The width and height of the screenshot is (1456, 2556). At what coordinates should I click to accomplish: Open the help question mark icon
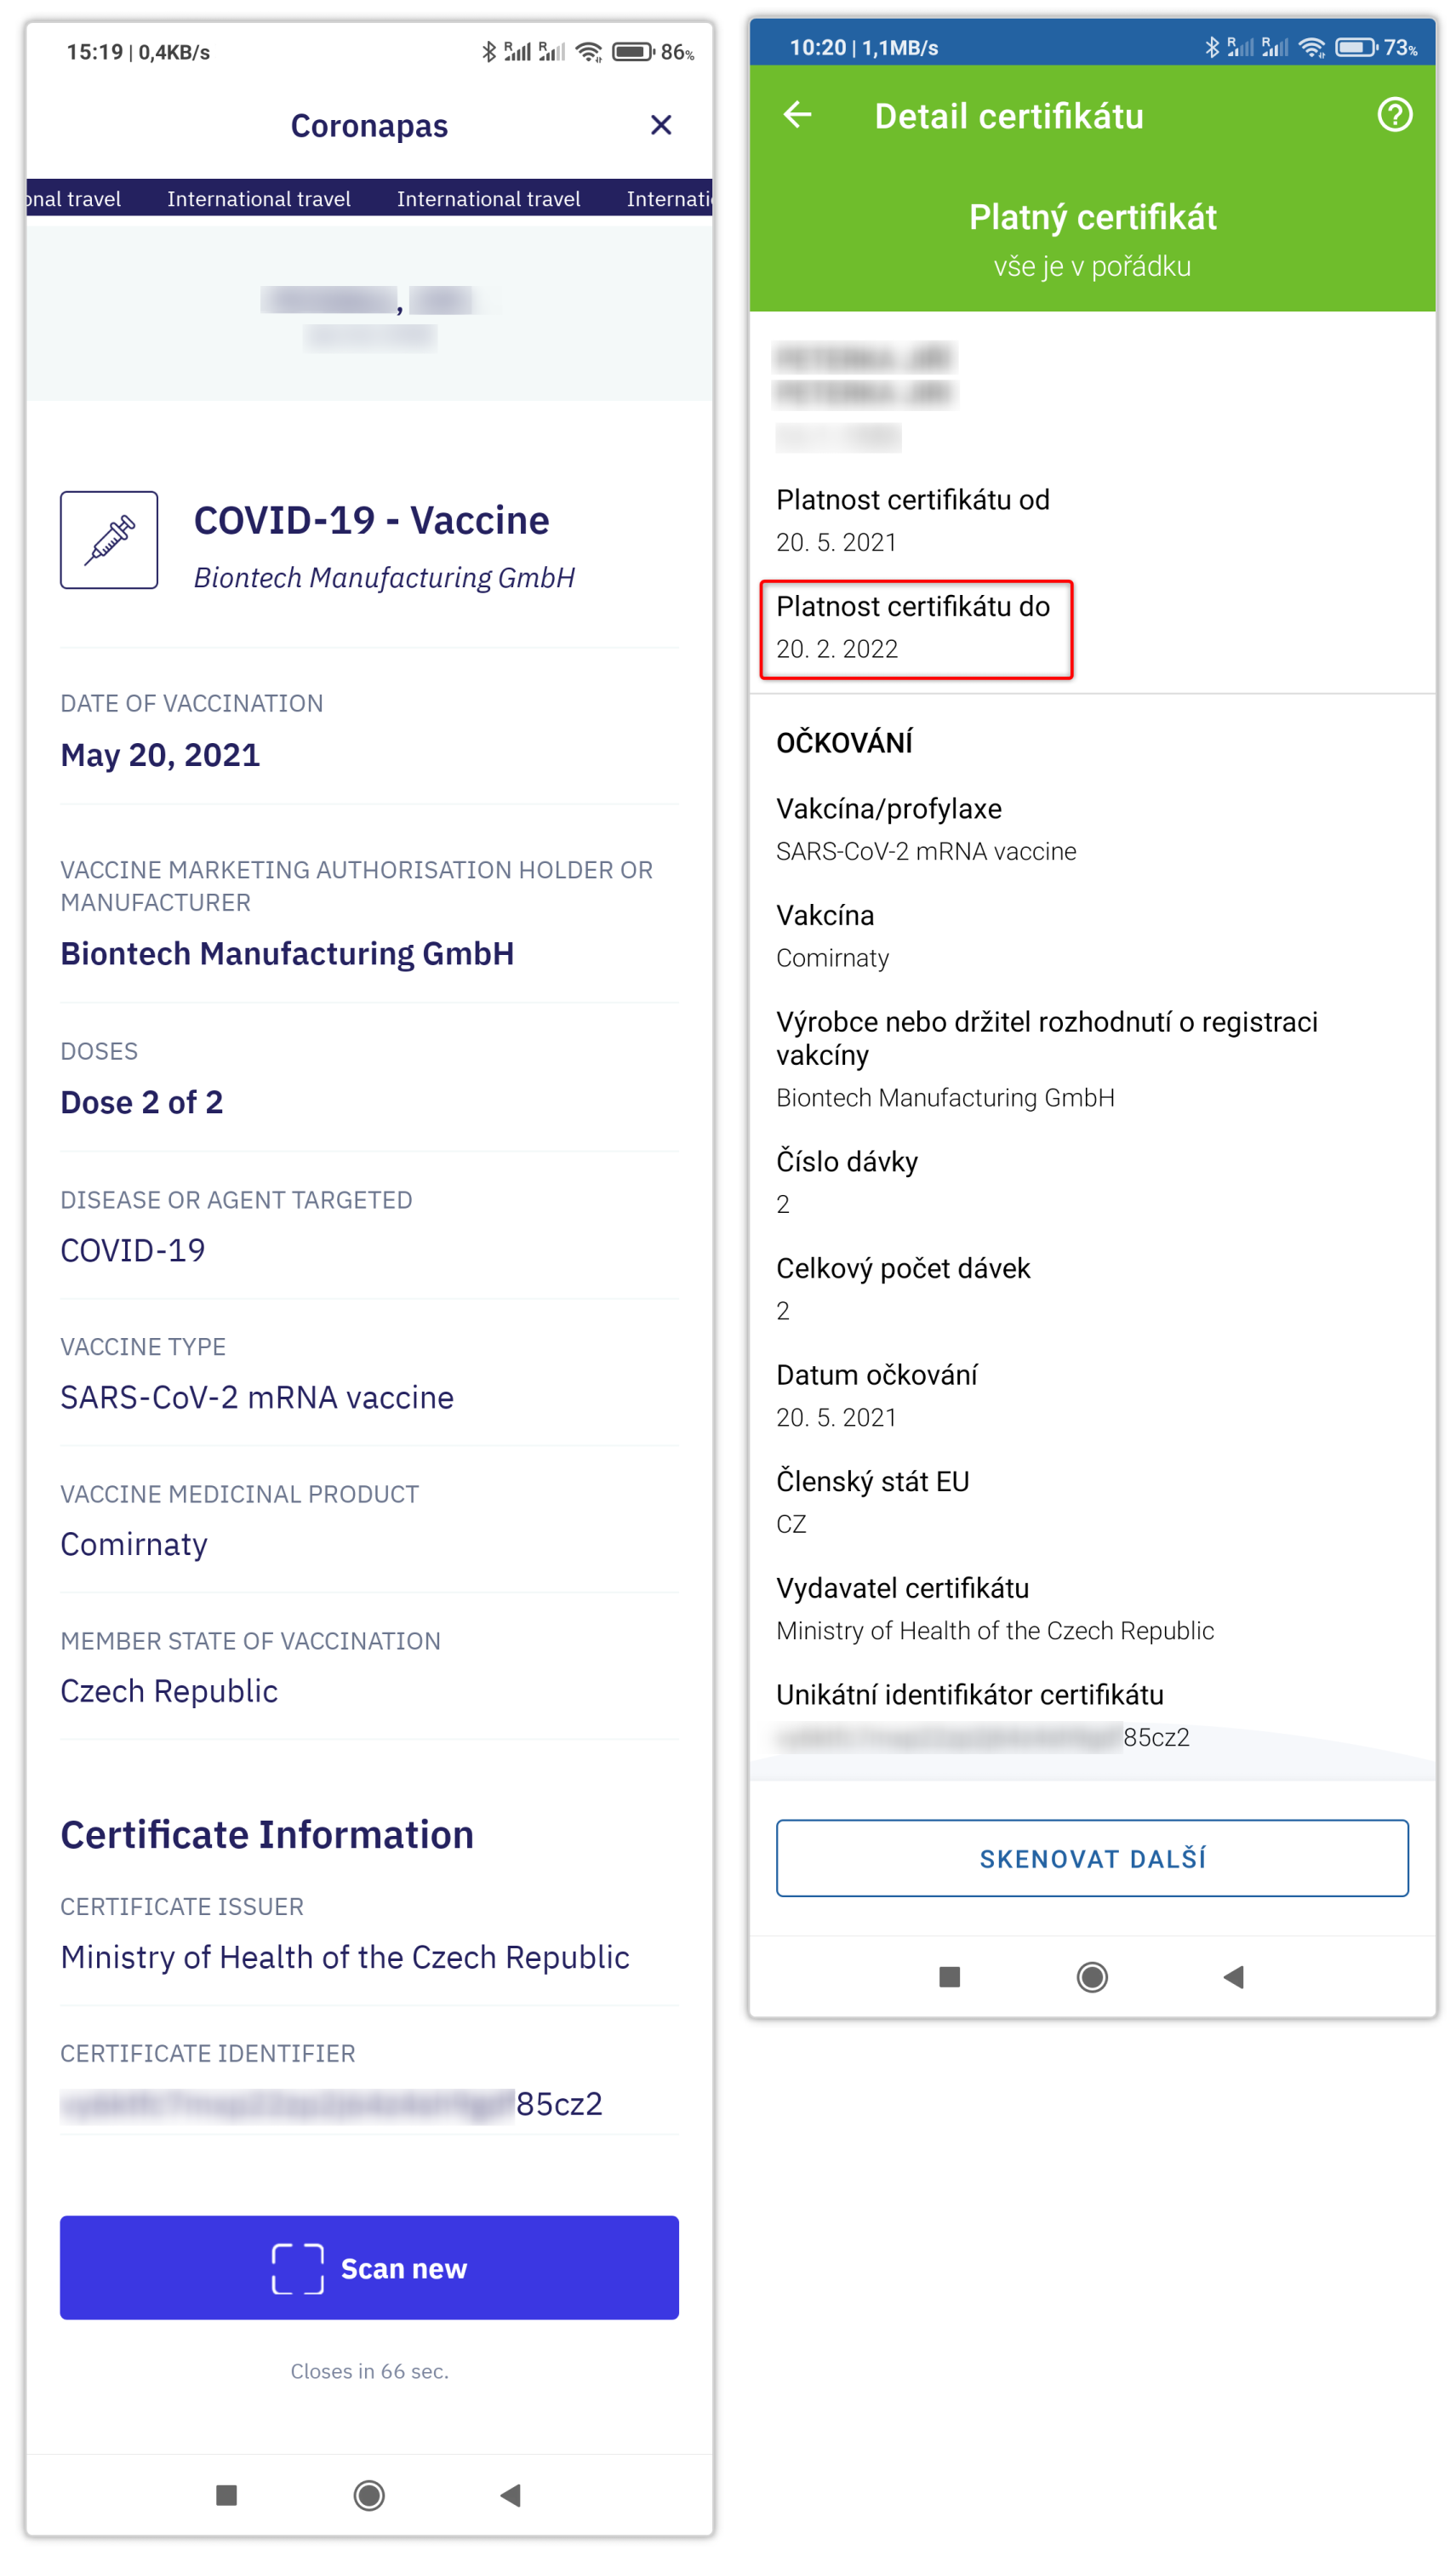pos(1394,115)
